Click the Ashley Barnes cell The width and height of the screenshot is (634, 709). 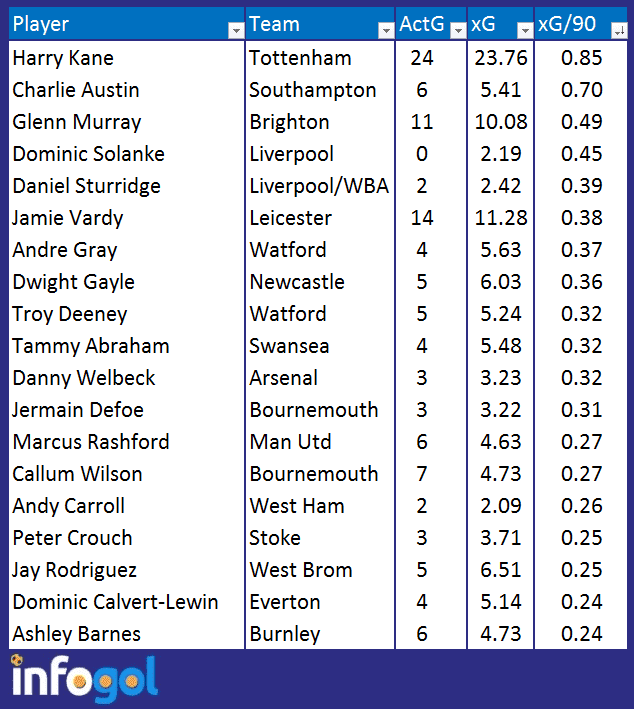(127, 634)
